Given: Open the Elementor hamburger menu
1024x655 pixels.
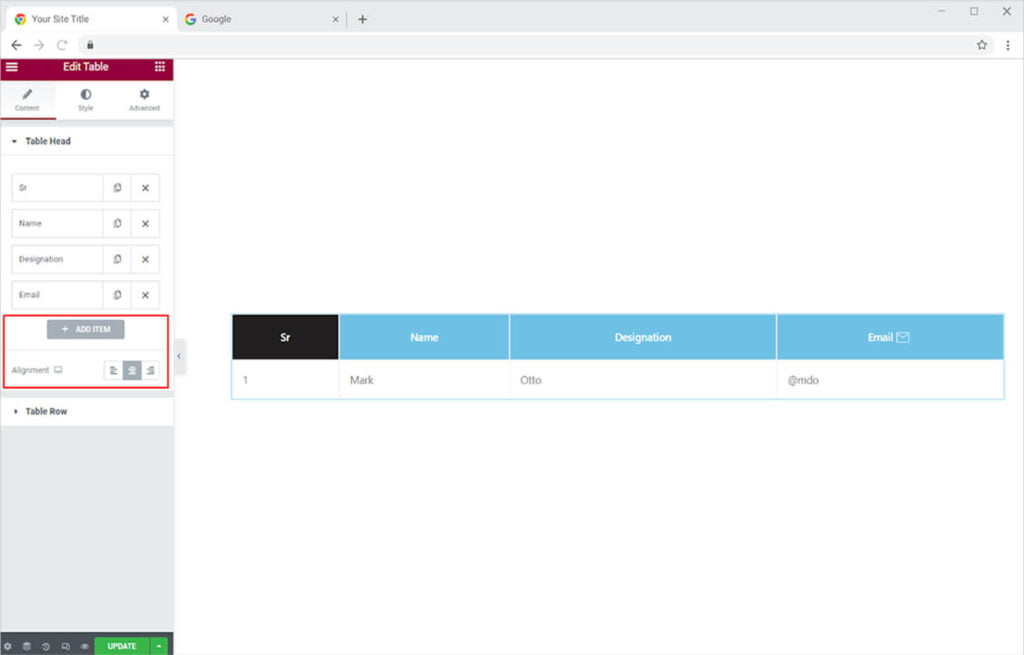Looking at the screenshot, I should [12, 67].
